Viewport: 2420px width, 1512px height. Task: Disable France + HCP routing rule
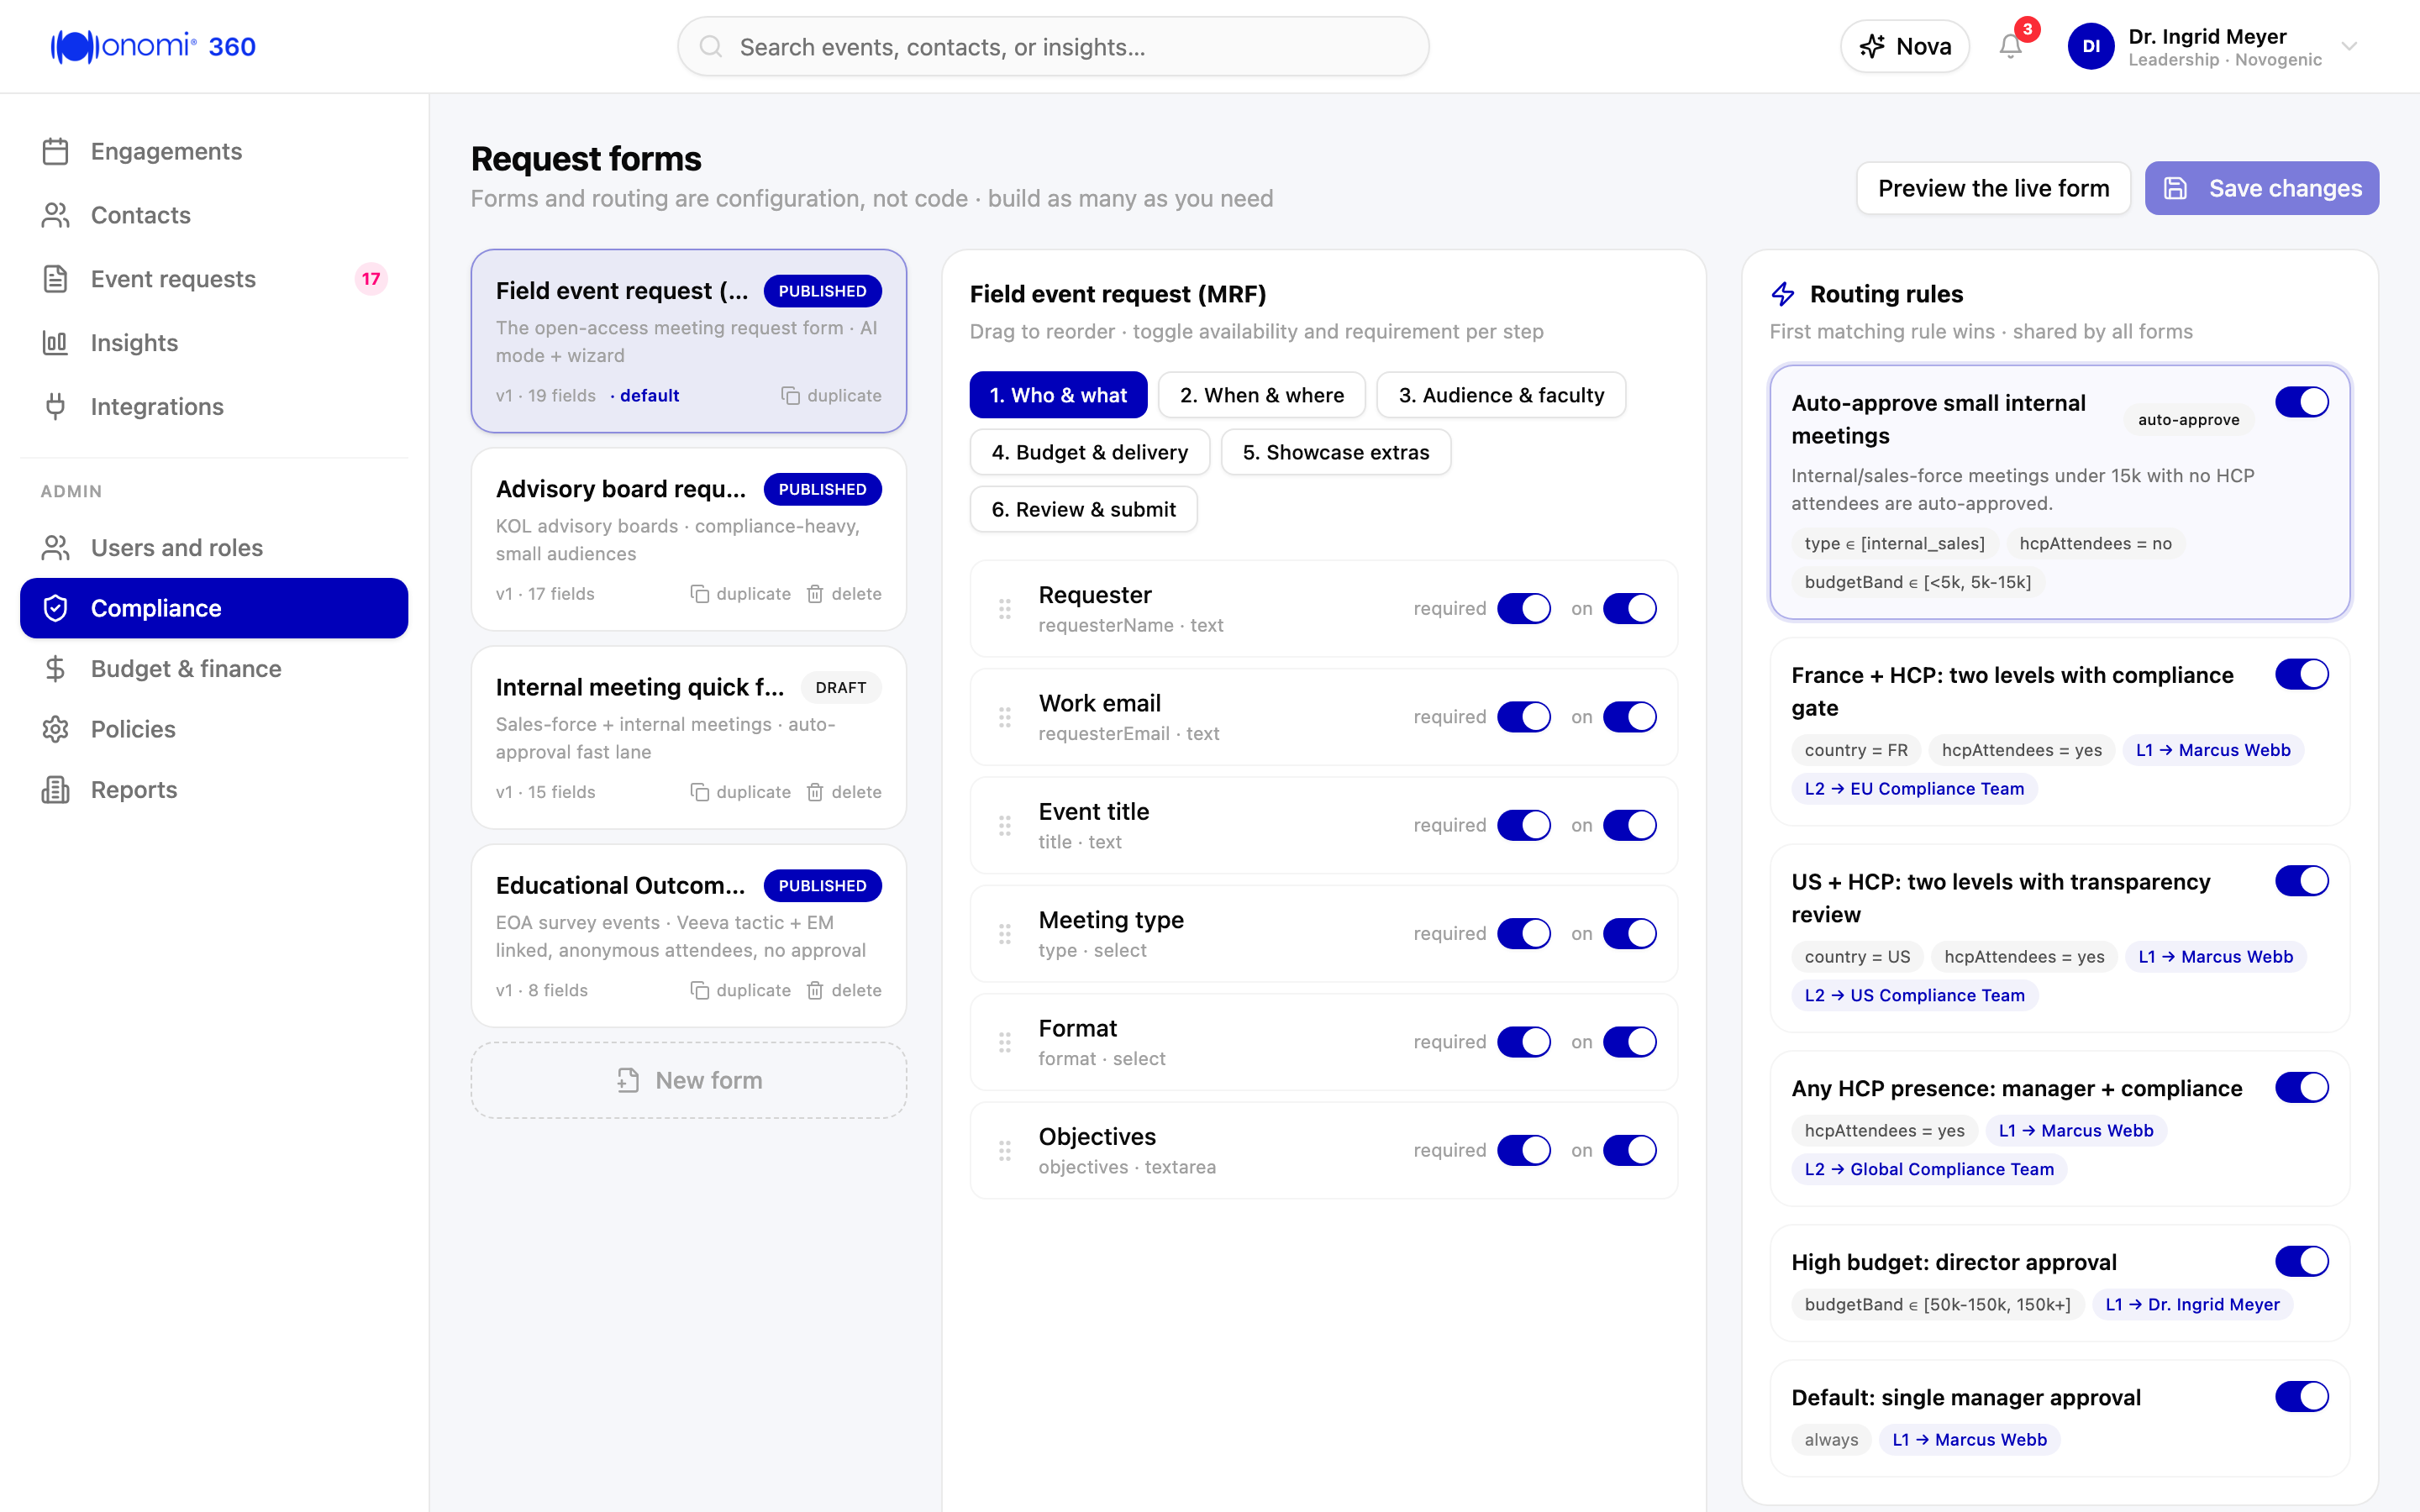coord(2302,674)
